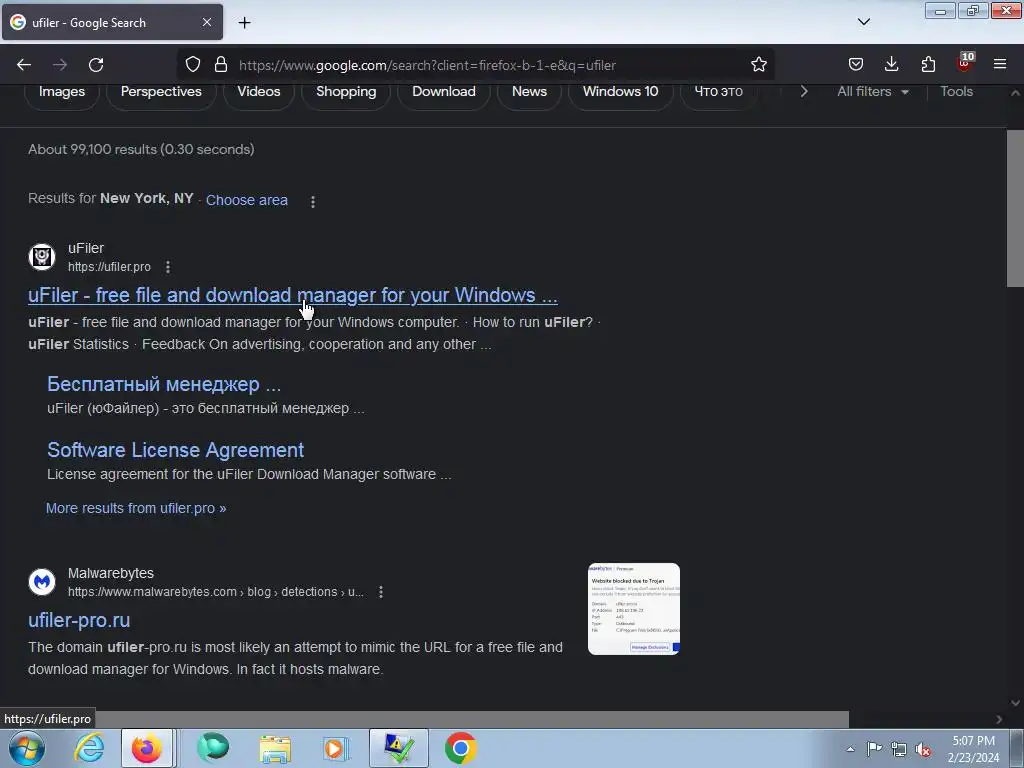Open Windows Start menu orb
Viewport: 1024px width, 768px height.
click(x=27, y=748)
